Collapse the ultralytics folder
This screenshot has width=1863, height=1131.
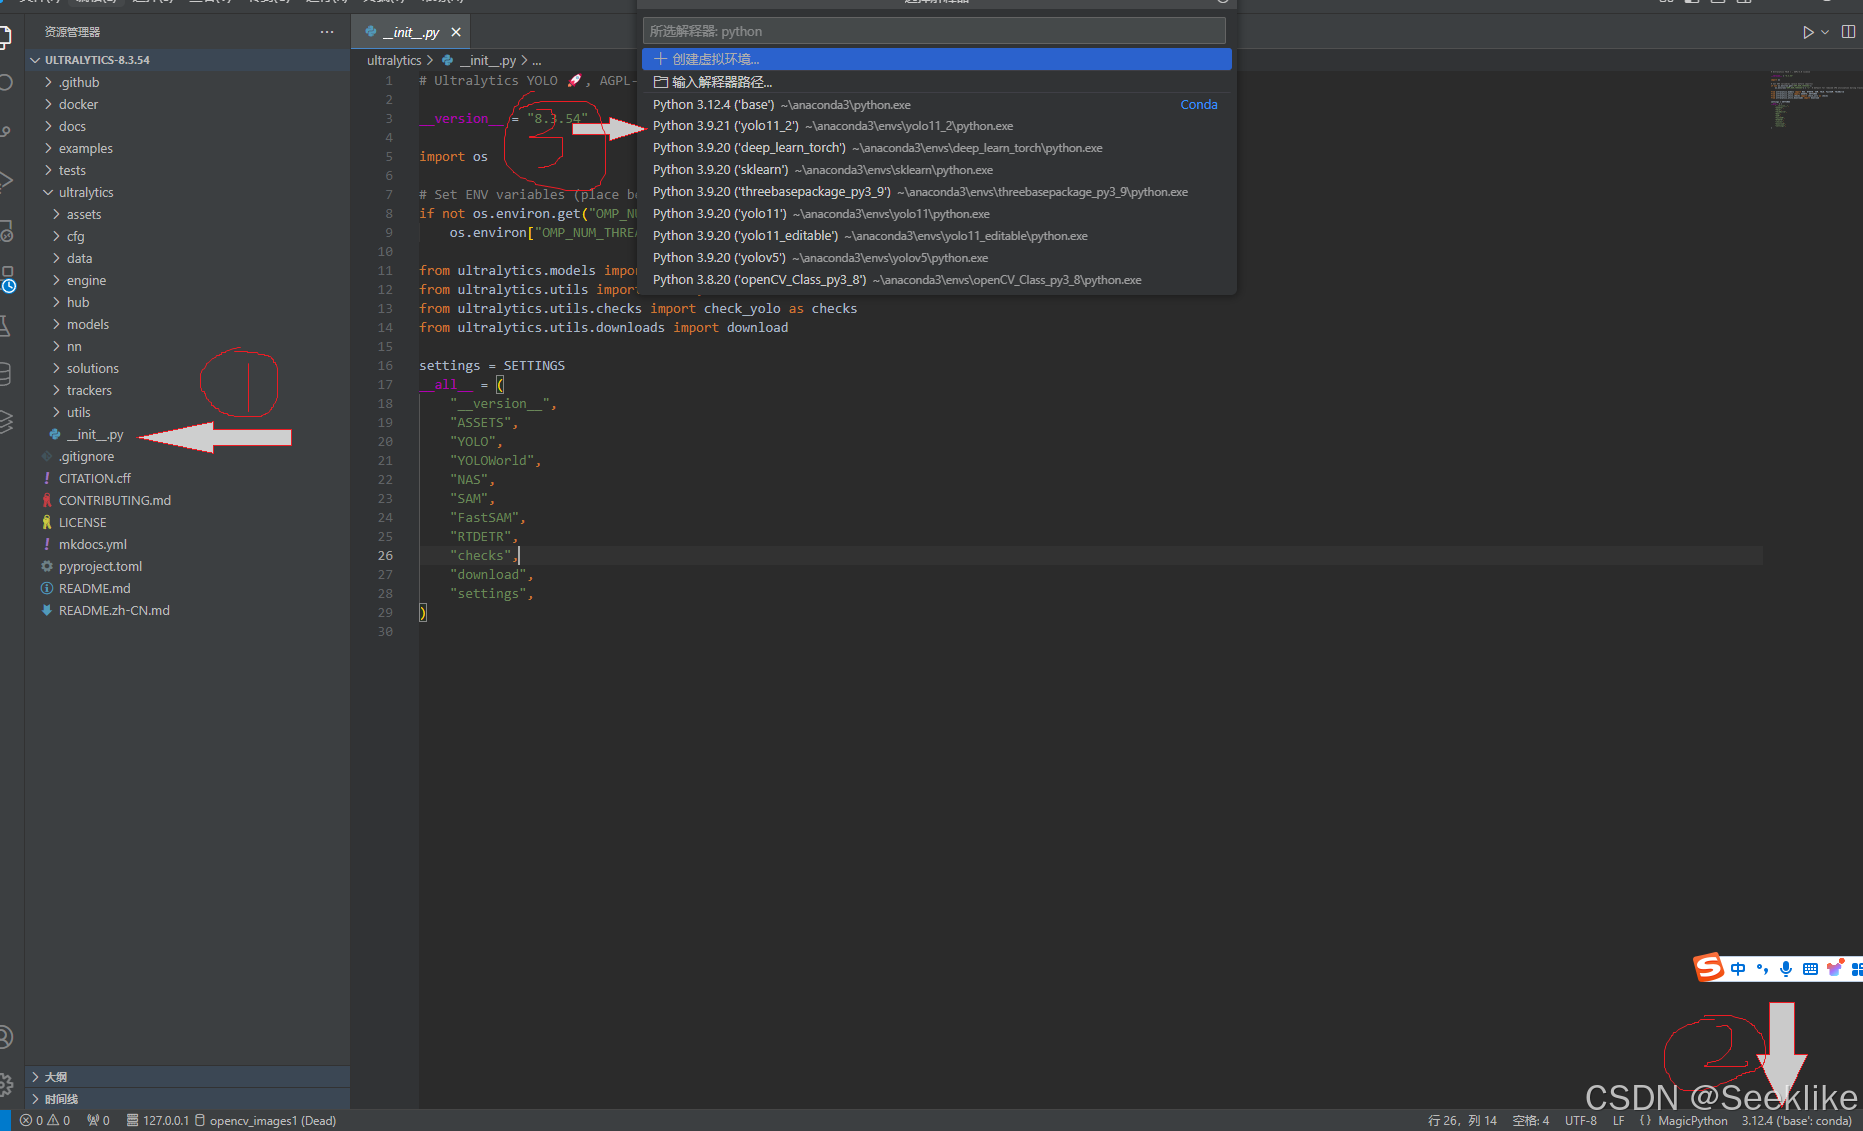[188, 192]
